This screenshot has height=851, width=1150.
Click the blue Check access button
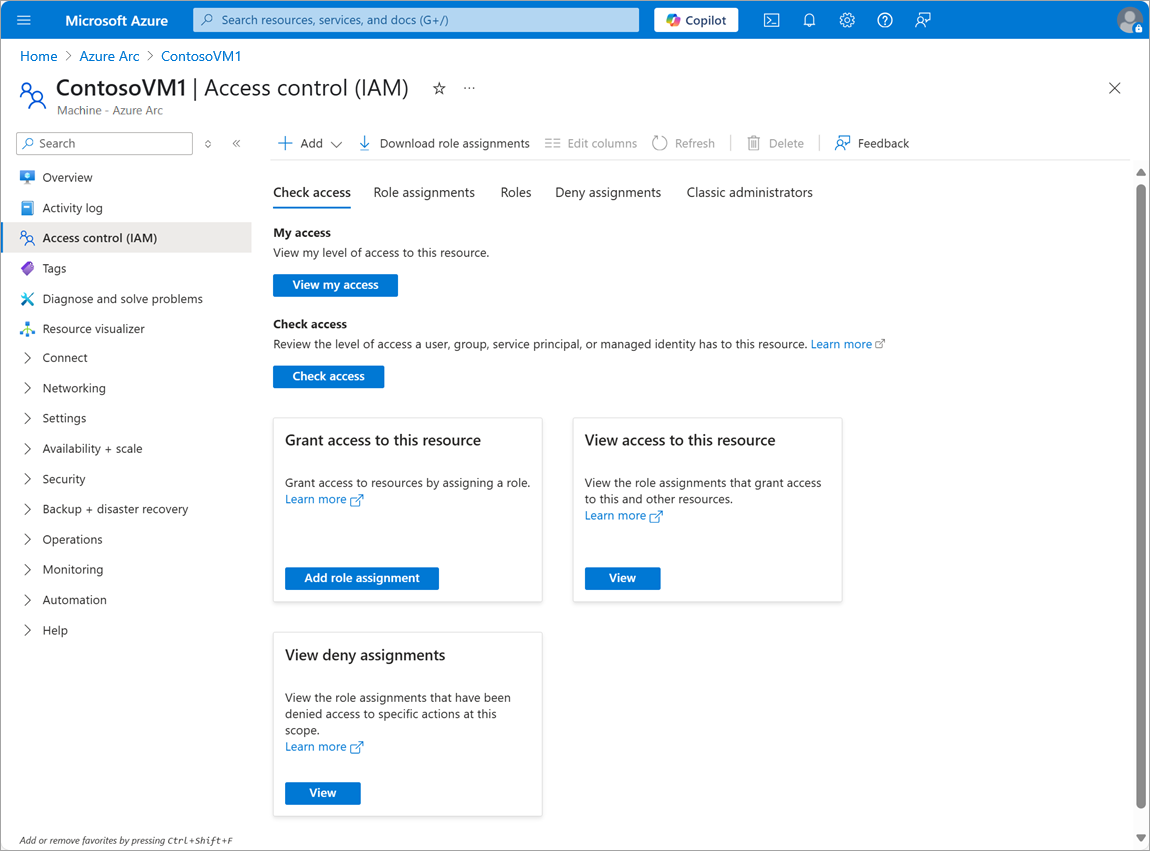point(329,376)
